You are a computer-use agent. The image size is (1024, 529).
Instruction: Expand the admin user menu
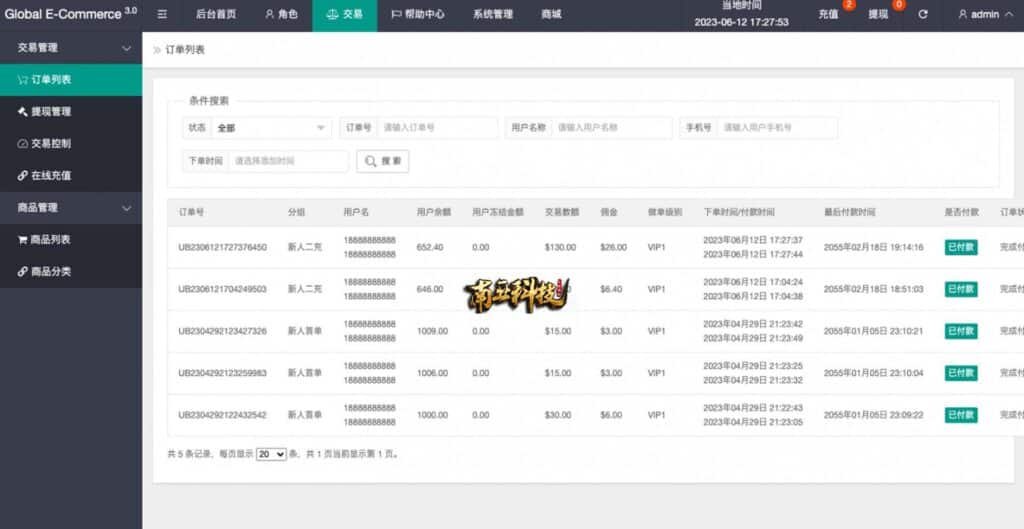(984, 15)
